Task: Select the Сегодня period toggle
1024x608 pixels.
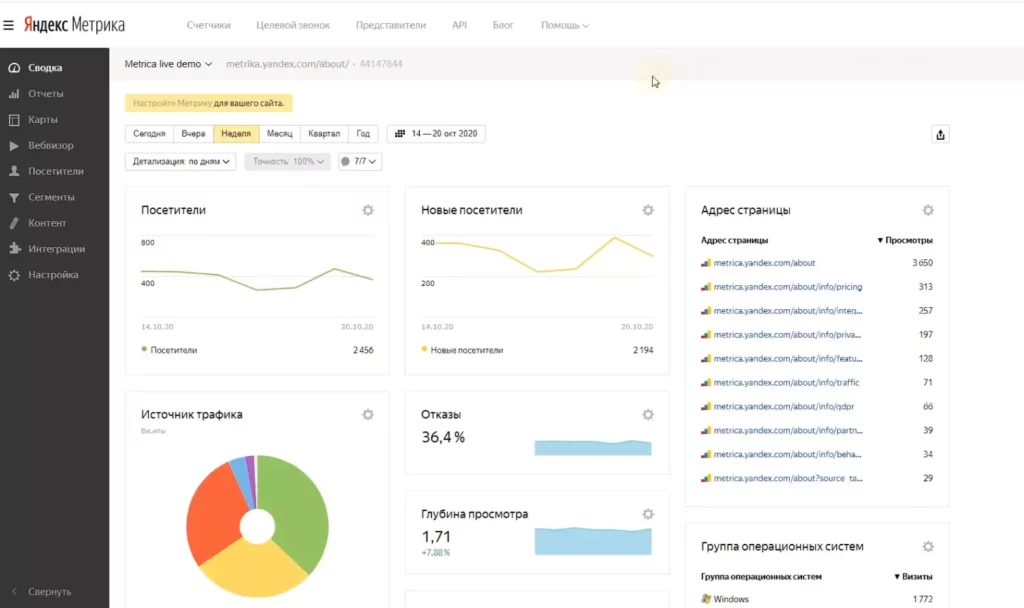Action: 149,134
